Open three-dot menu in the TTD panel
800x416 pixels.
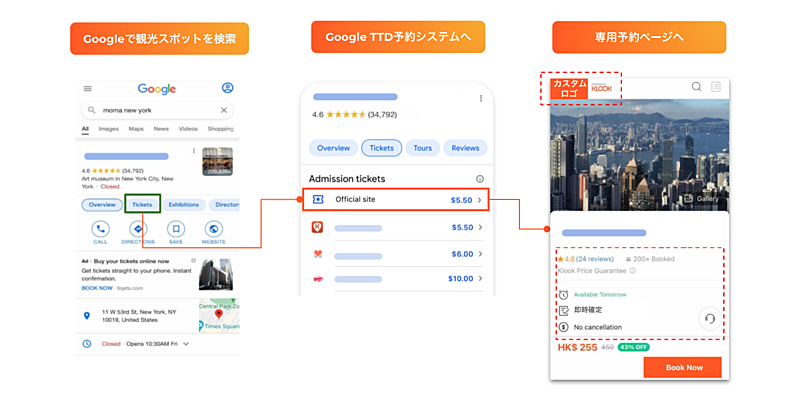pyautogui.click(x=481, y=98)
